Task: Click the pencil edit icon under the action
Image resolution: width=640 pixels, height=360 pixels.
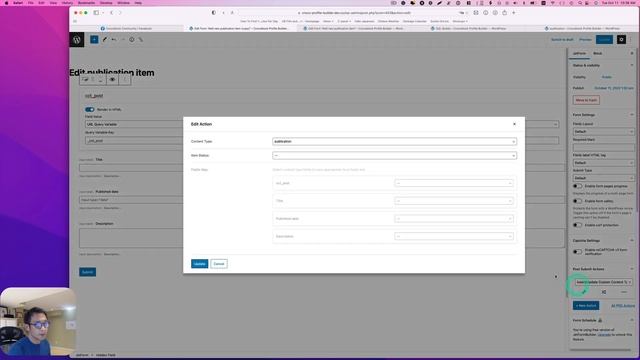Action: pos(584,292)
